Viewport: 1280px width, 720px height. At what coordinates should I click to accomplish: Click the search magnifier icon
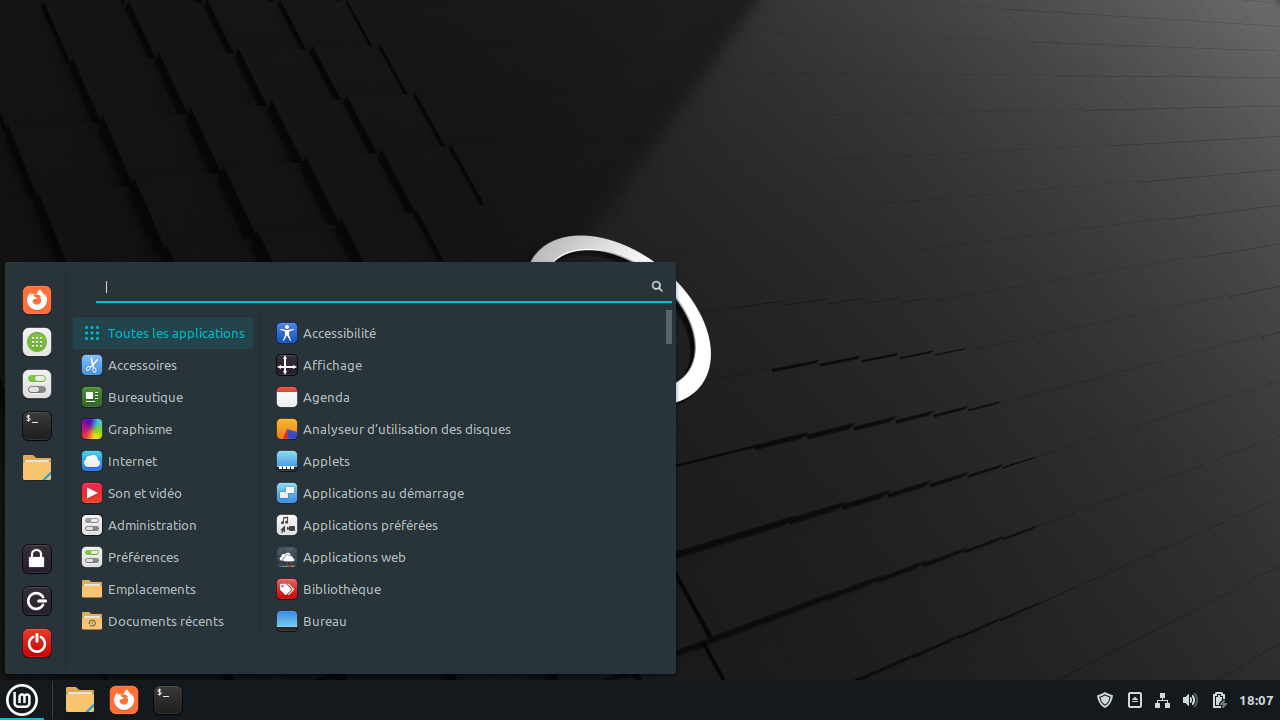pyautogui.click(x=656, y=286)
